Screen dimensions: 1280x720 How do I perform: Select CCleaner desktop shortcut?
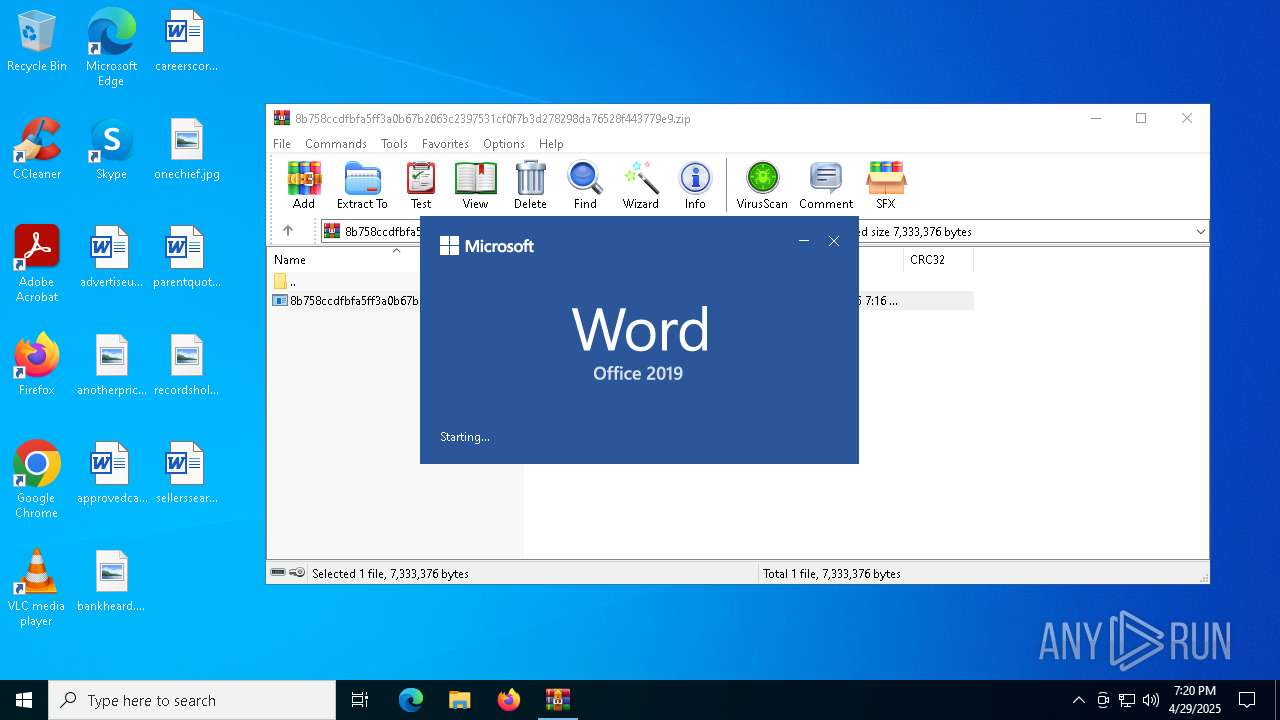(x=37, y=150)
